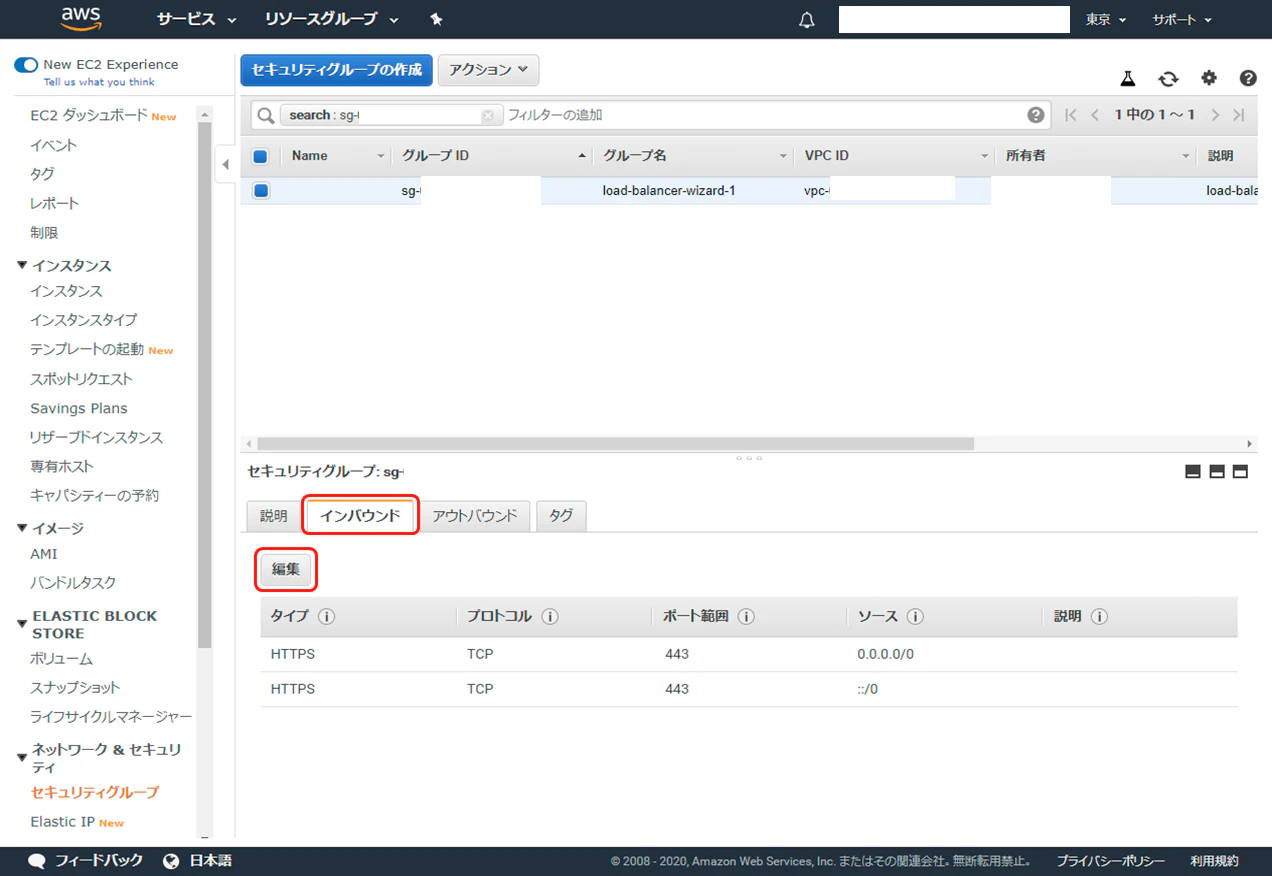1272x876 pixels.
Task: Open the flask experiments icon
Action: pyautogui.click(x=1128, y=78)
